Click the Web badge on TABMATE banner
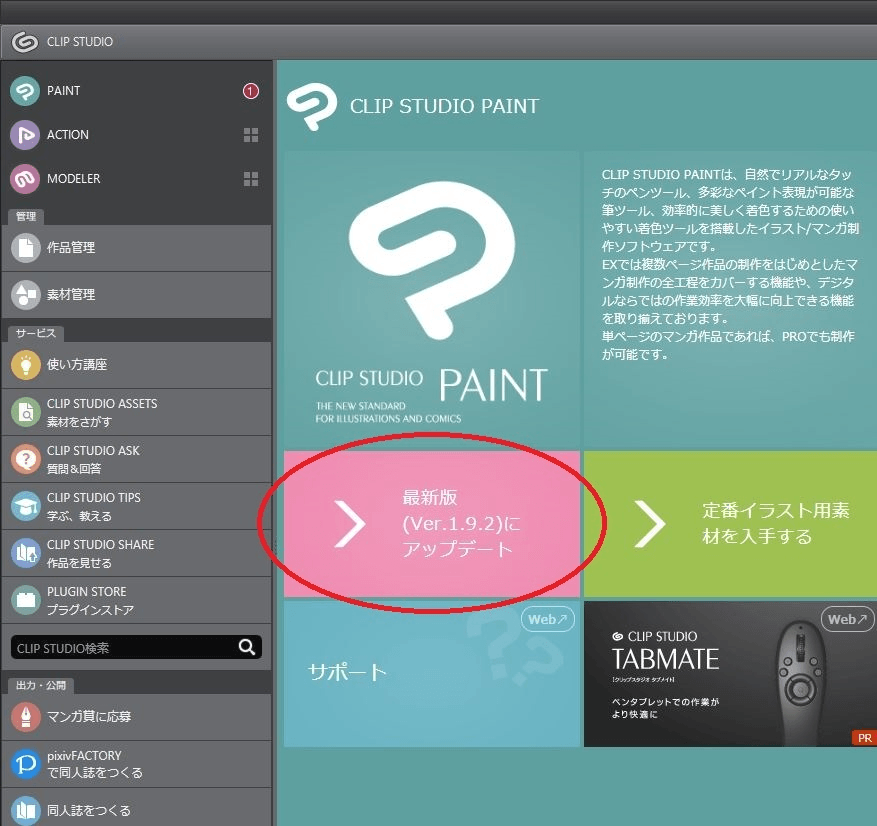 pos(847,619)
